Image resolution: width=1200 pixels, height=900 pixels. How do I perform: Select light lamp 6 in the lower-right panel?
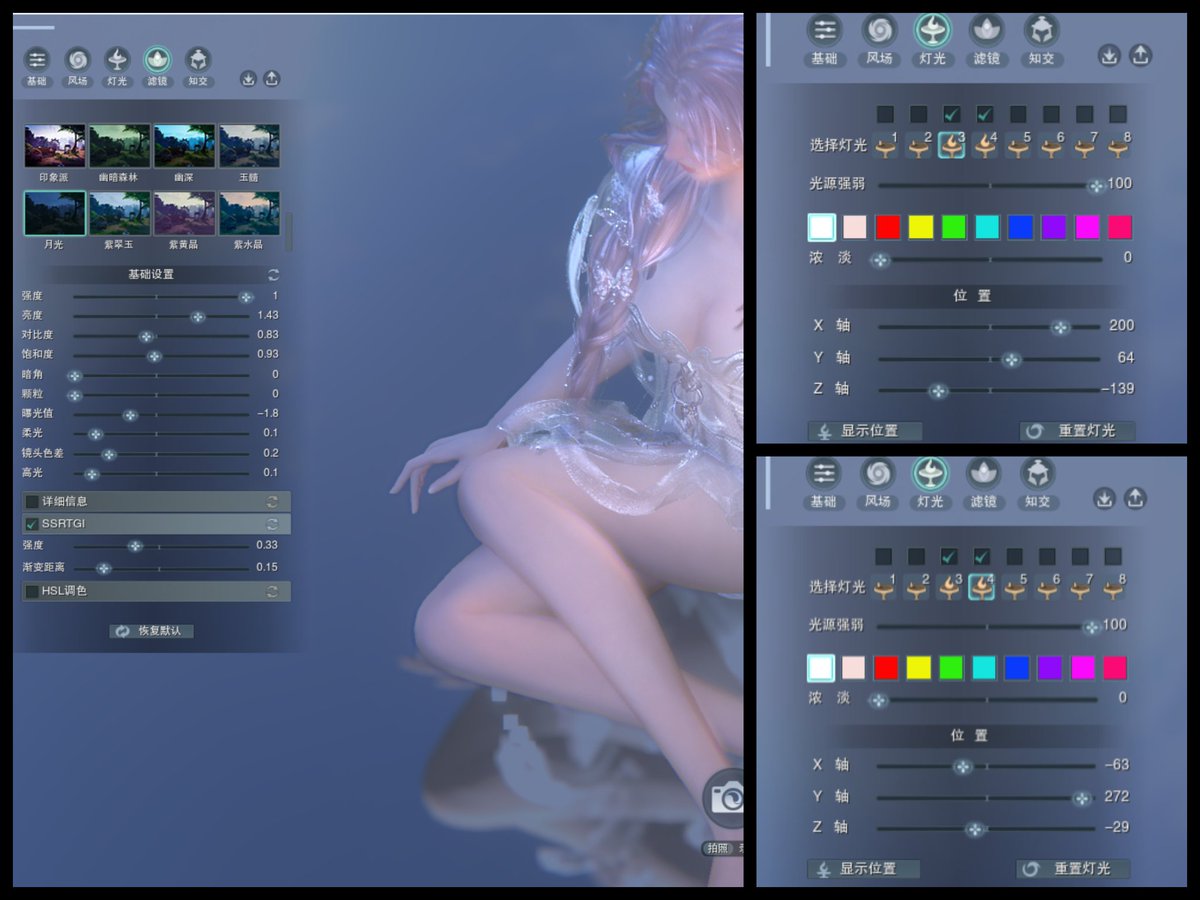1047,587
